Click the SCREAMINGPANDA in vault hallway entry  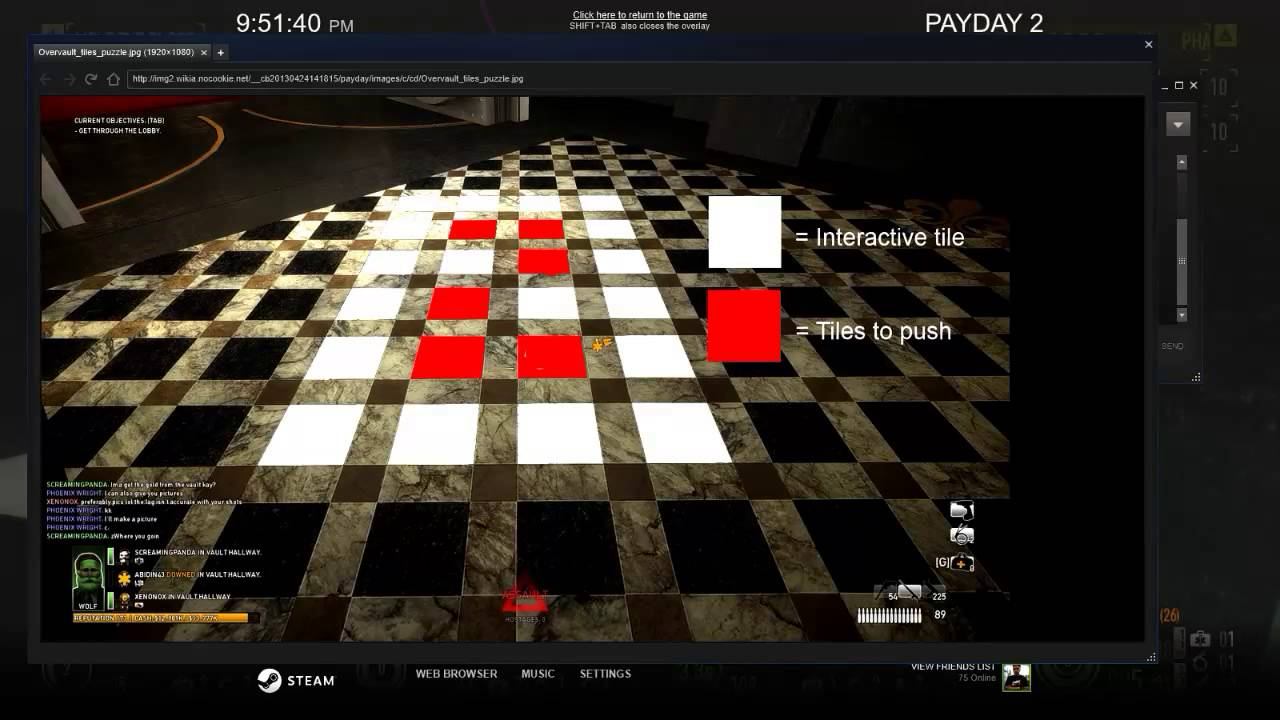pos(198,553)
